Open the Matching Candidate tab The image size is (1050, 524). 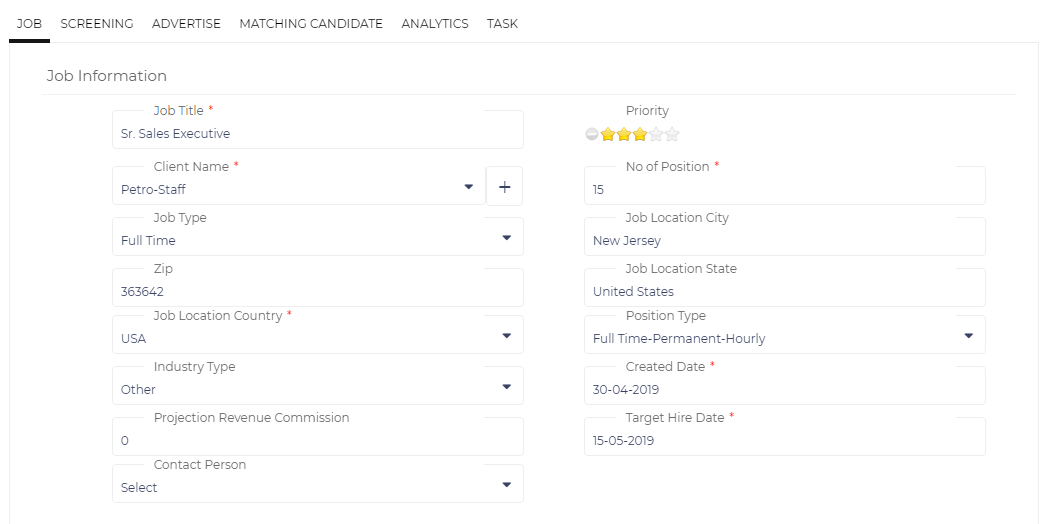click(x=311, y=23)
